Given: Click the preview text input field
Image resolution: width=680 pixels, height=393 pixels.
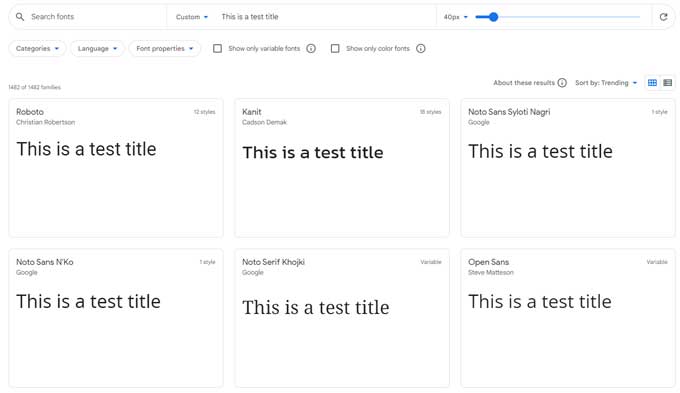Looking at the screenshot, I should coord(325,17).
